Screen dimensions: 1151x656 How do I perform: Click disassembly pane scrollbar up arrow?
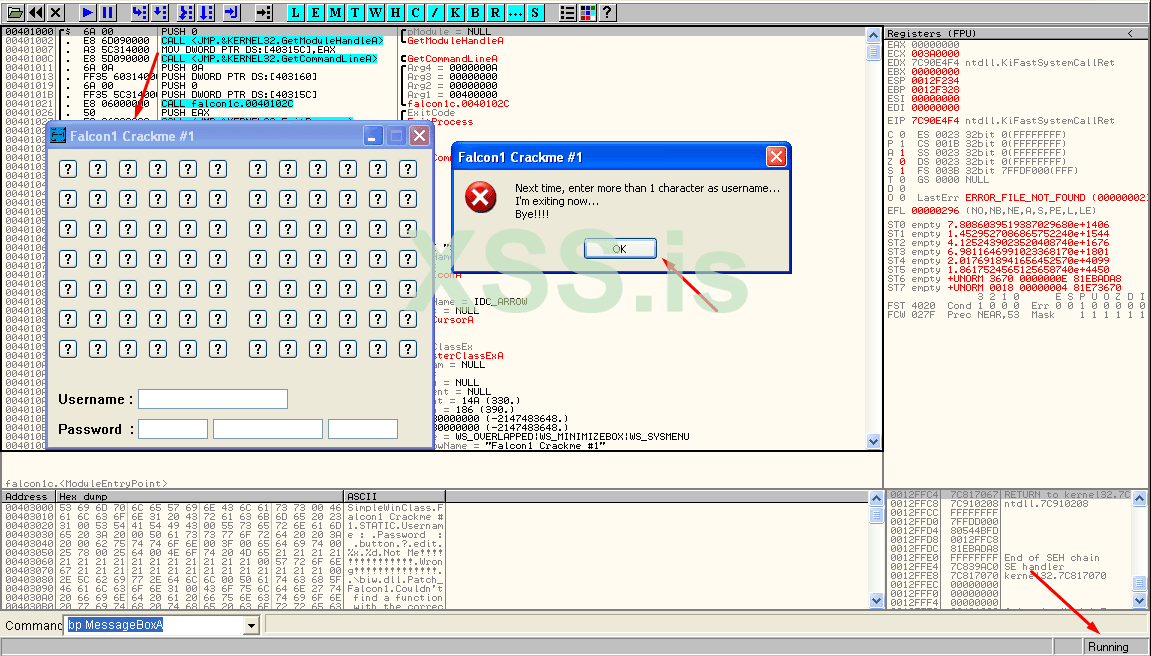coord(873,35)
